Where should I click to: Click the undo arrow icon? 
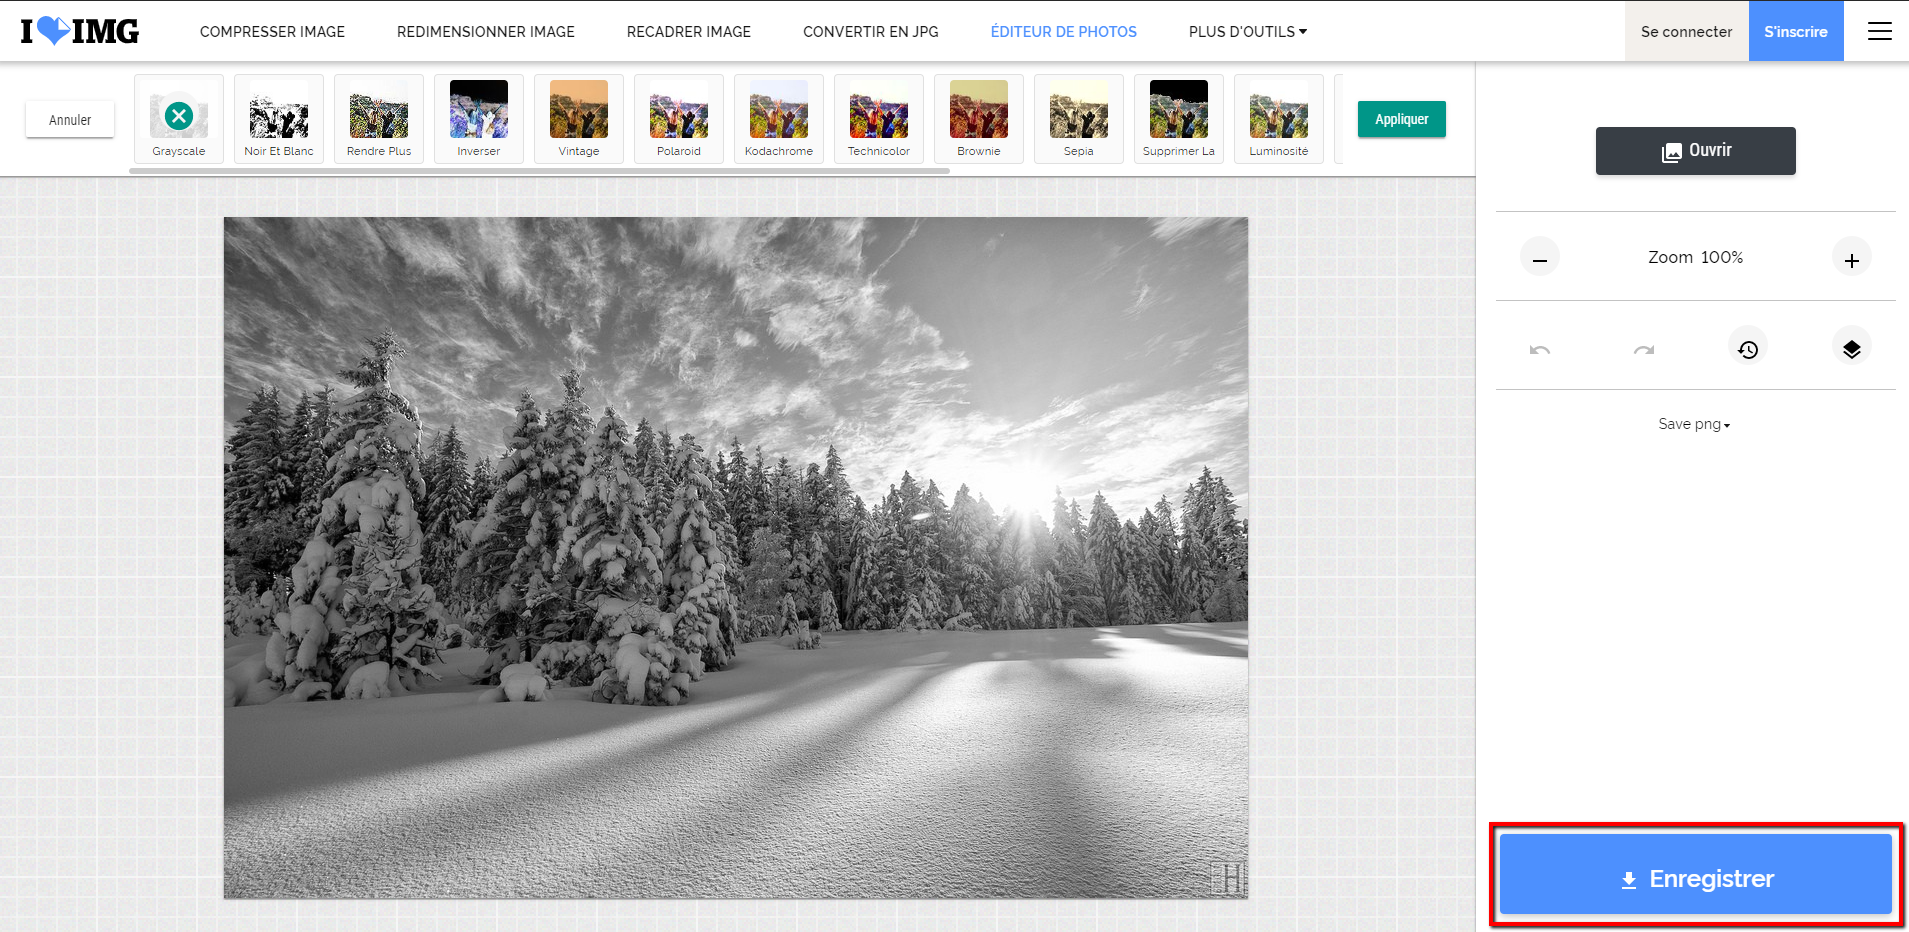tap(1540, 349)
